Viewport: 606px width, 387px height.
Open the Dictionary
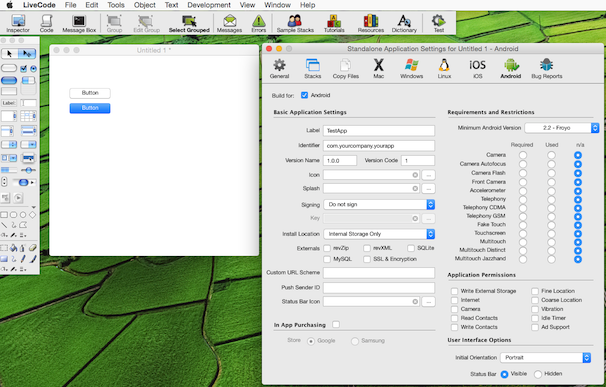click(404, 23)
